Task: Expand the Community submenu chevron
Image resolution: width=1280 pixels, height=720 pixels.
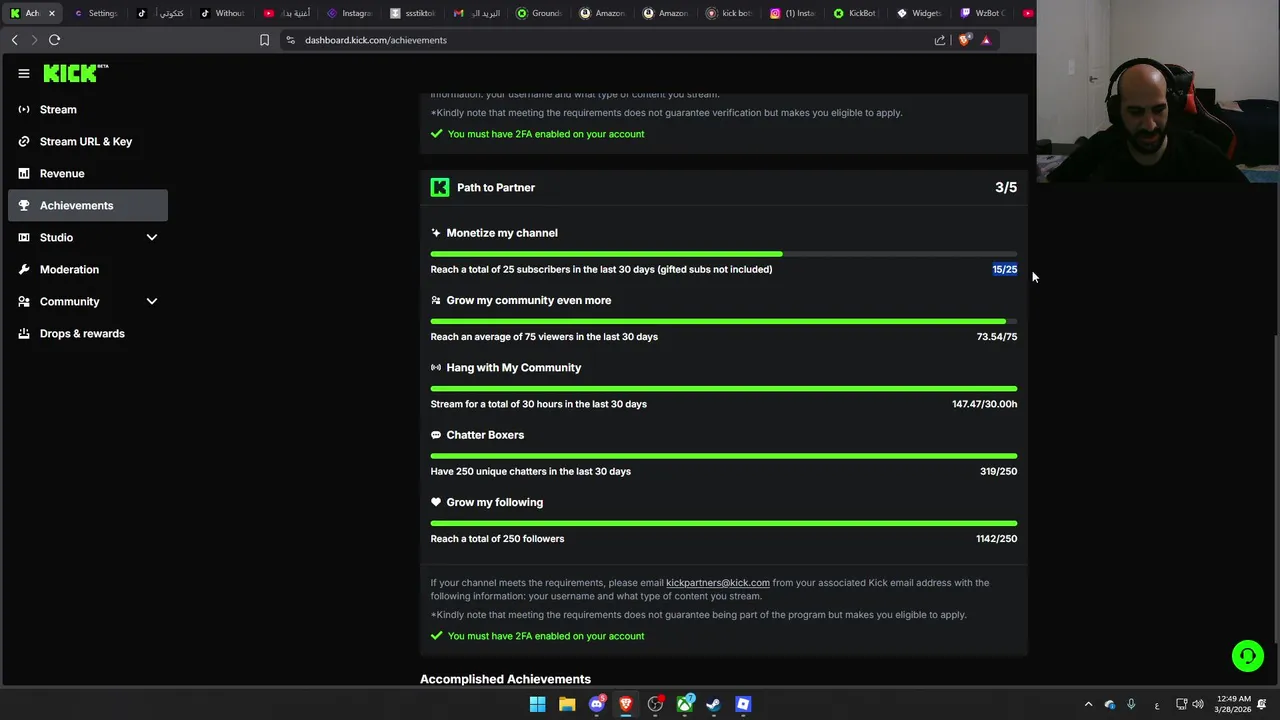Action: point(152,301)
